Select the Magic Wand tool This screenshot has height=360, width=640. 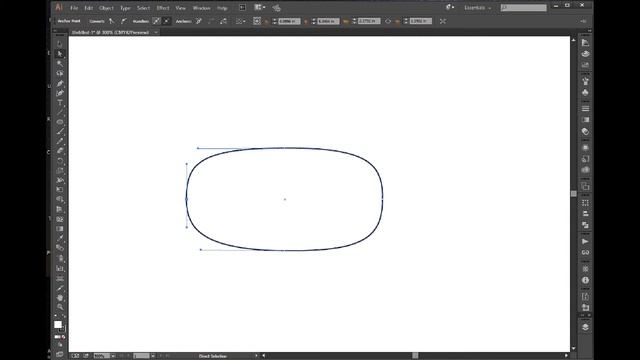point(60,64)
